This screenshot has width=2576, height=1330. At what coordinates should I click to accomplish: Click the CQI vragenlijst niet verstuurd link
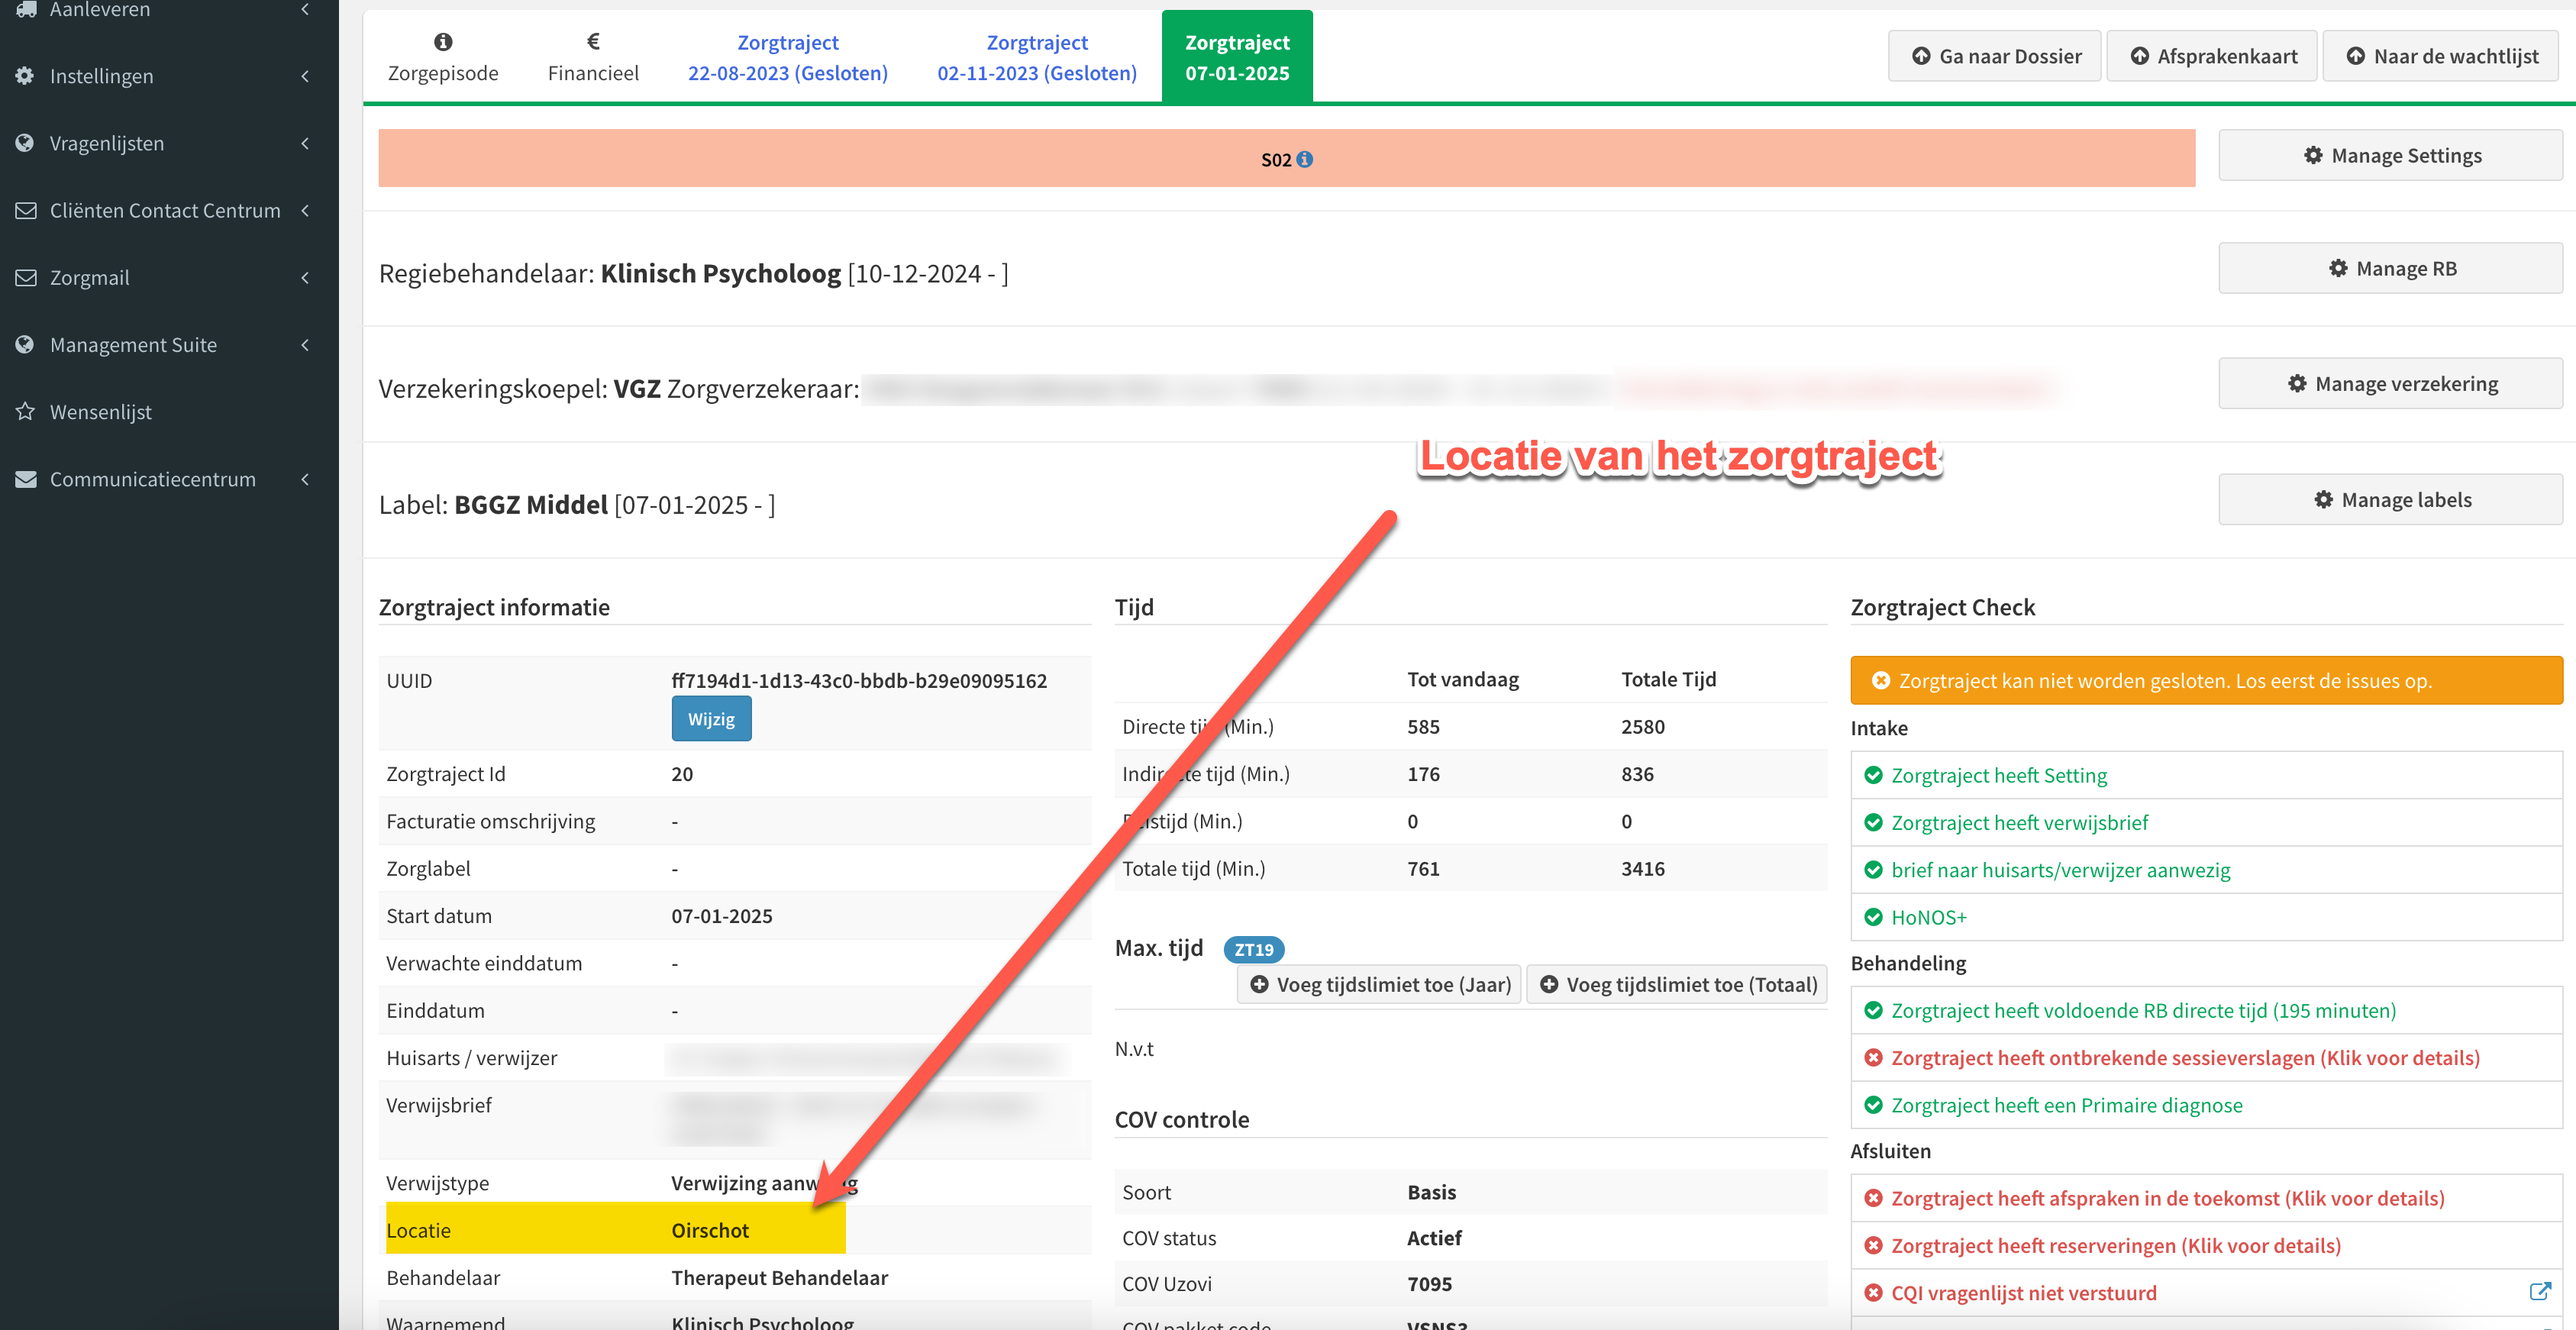2023,1292
